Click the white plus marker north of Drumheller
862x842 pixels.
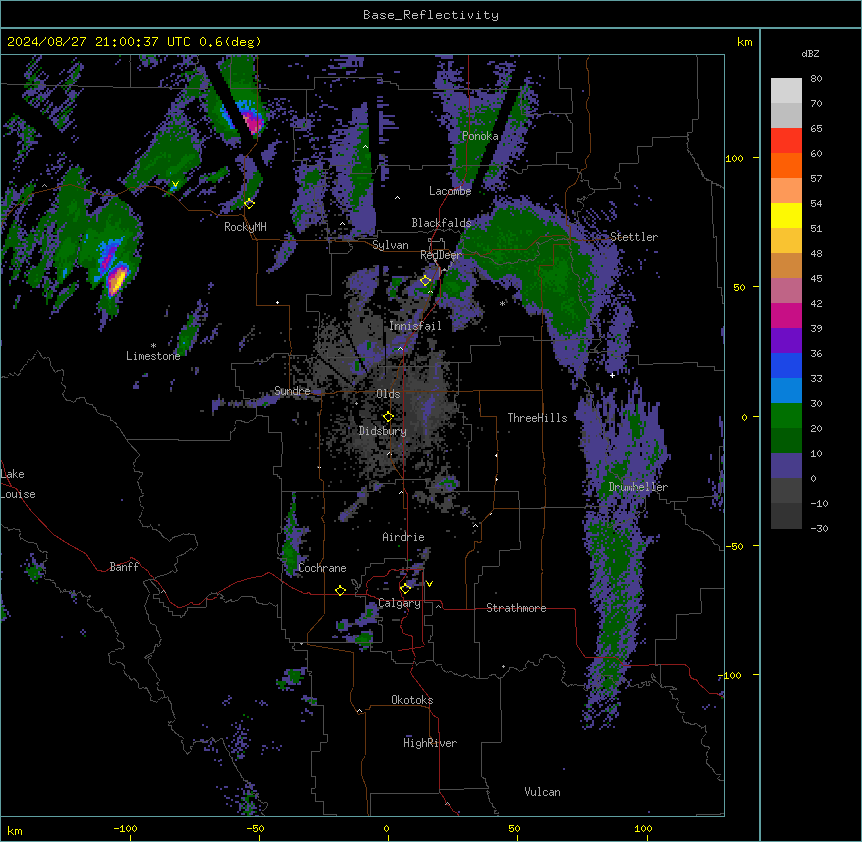tap(612, 375)
